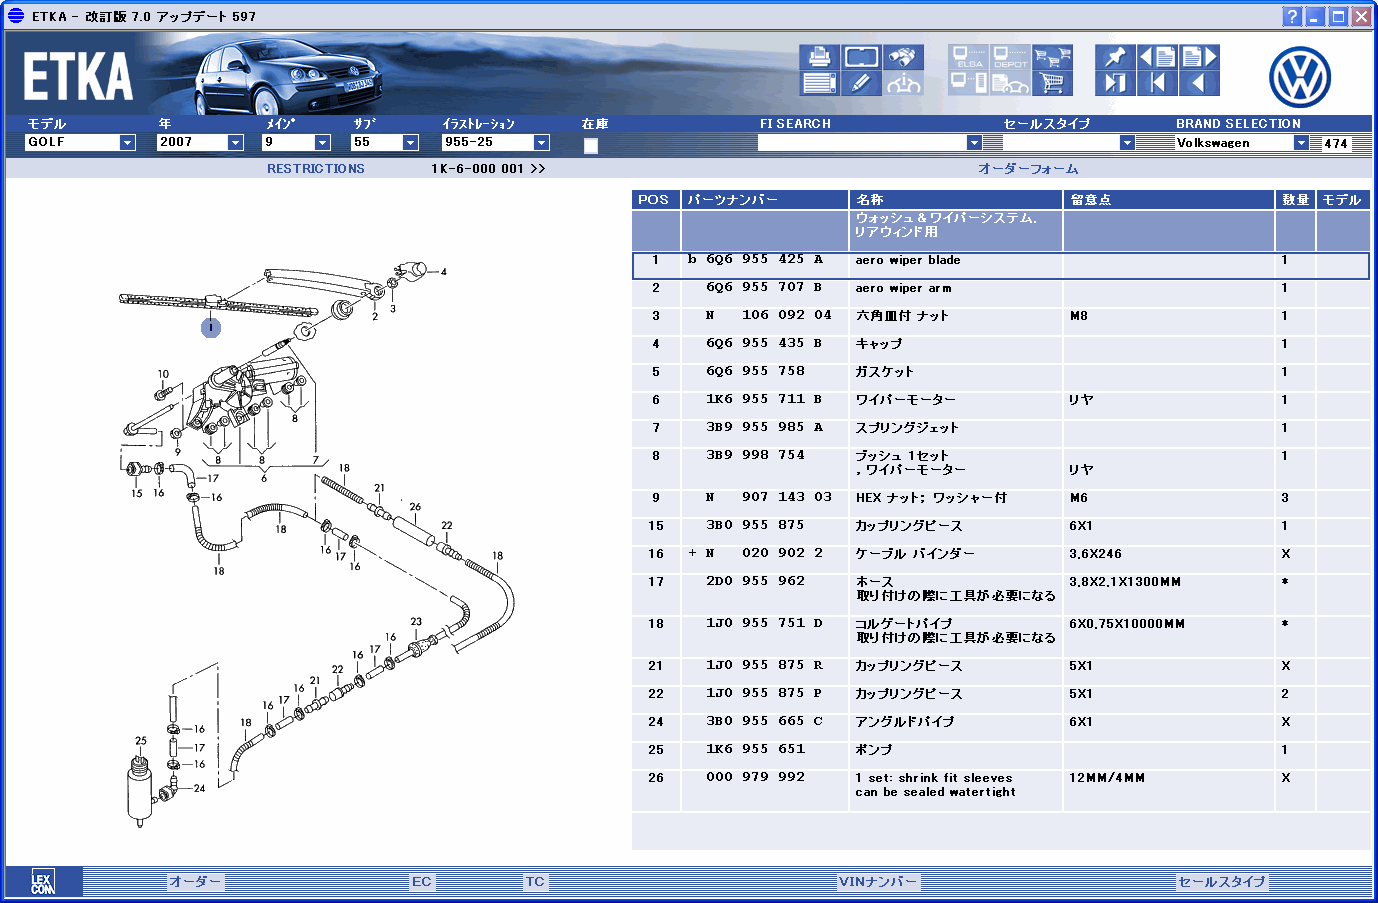Expand the サブ subgroup 55 dropdown
Image resolution: width=1378 pixels, height=903 pixels.
[410, 143]
